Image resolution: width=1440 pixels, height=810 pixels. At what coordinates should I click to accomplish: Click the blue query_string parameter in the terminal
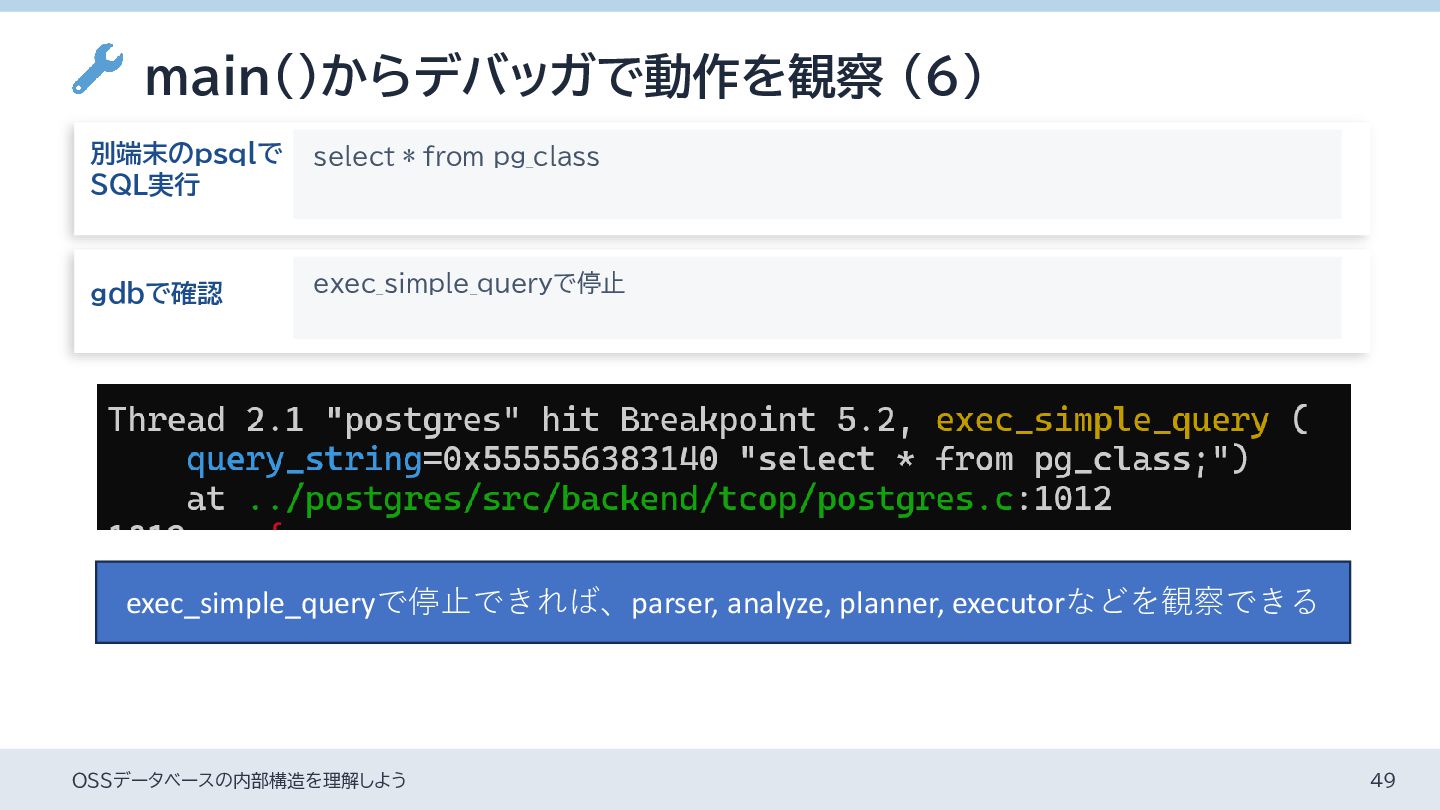tap(304, 459)
